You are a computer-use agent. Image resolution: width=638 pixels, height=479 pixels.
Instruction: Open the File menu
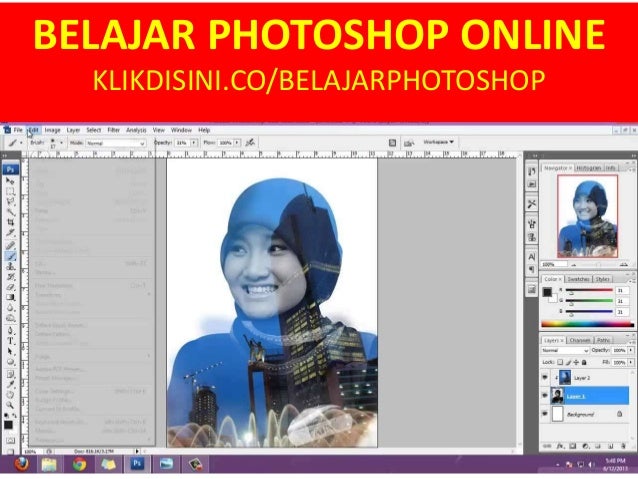click(18, 130)
